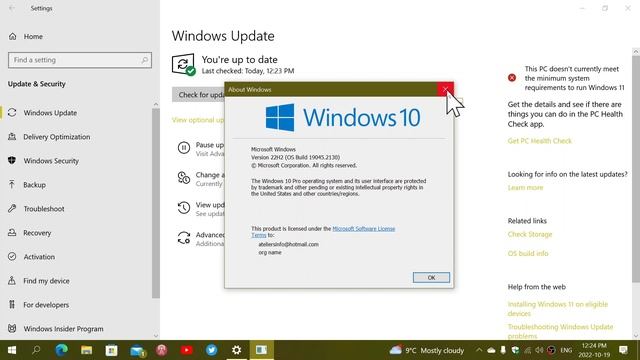Viewport: 640px width, 360px height.
Task: Click the View update history icon
Action: 184,207
